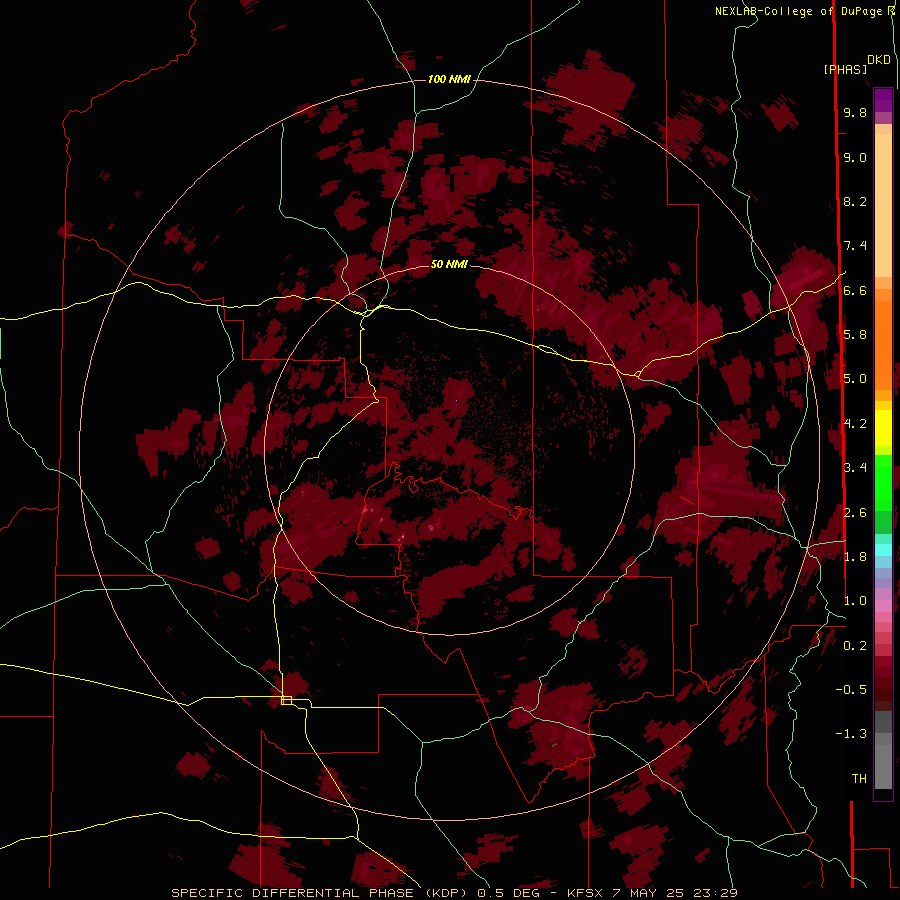Click the 3.4 value on the color scale
This screenshot has width=900, height=900.
(x=855, y=468)
